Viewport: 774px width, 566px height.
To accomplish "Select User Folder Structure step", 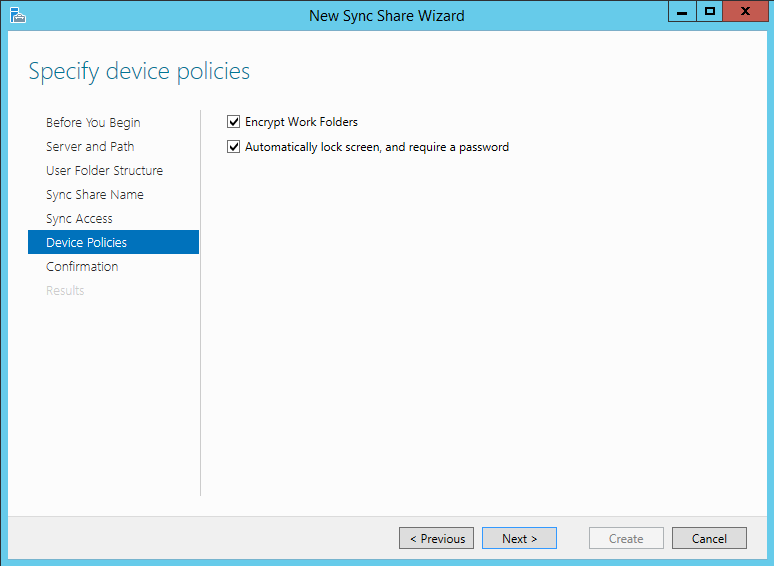I will click(104, 170).
